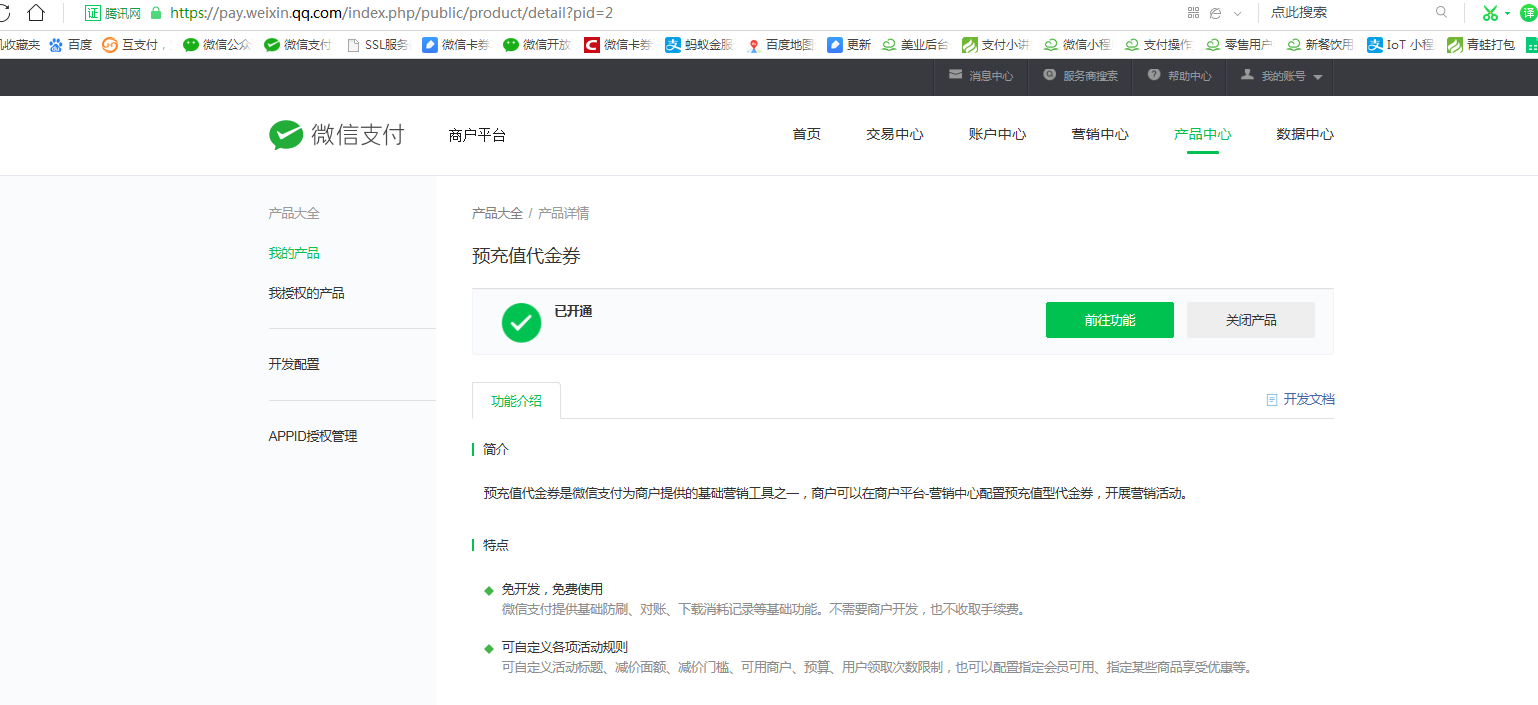Image resolution: width=1538 pixels, height=705 pixels.
Task: Open the 互支付 bookmark
Action: [x=134, y=45]
